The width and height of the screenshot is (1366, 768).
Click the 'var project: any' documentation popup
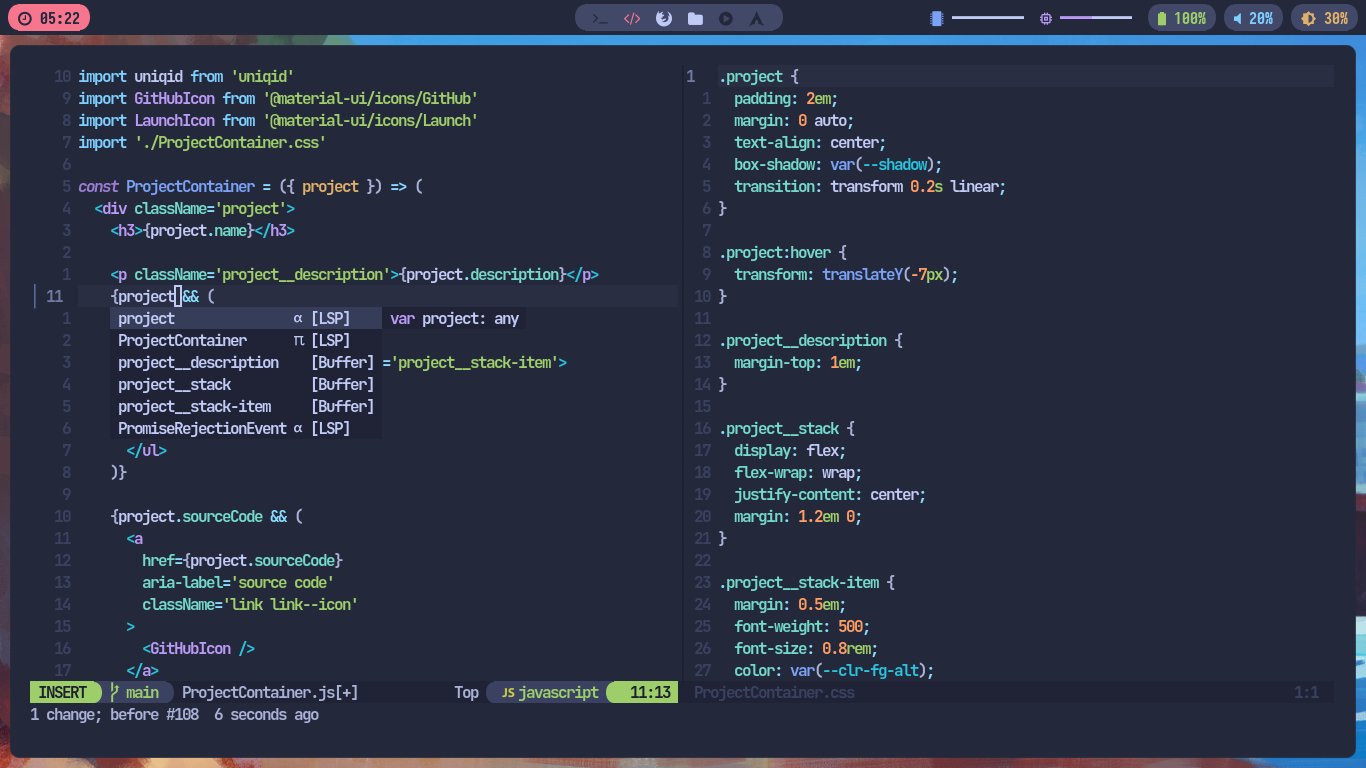[454, 318]
